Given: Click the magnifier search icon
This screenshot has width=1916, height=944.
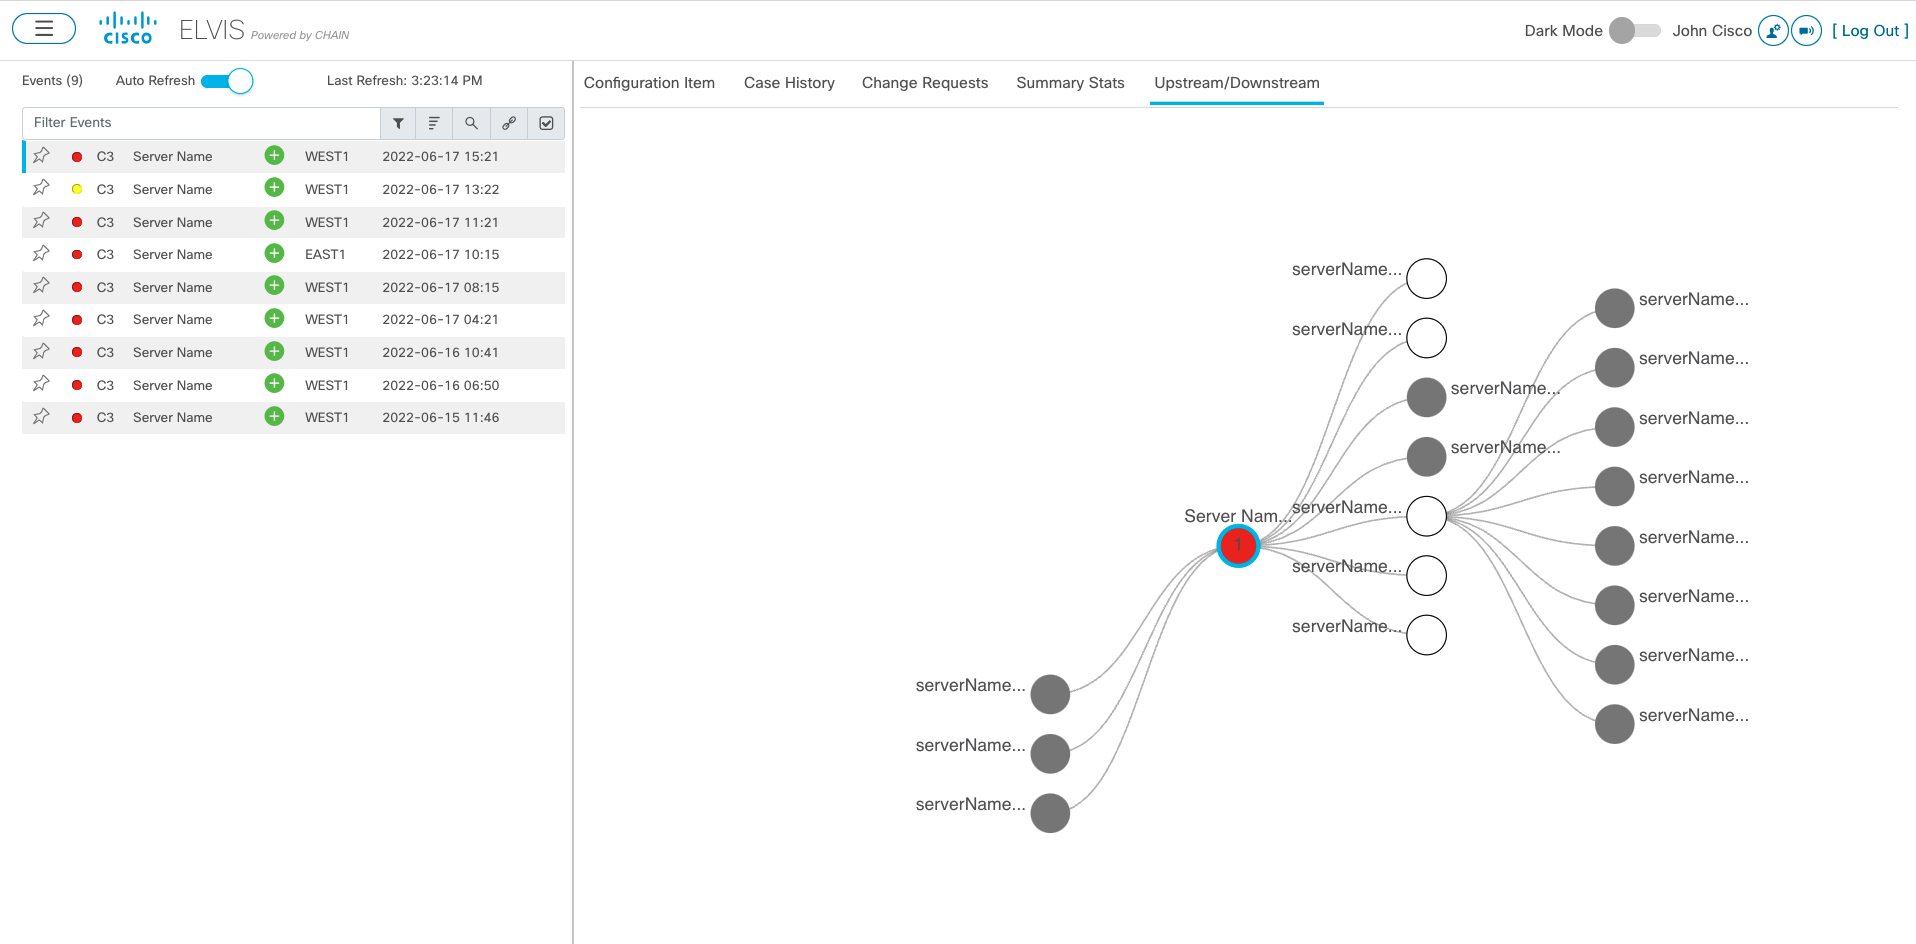Looking at the screenshot, I should click(471, 123).
